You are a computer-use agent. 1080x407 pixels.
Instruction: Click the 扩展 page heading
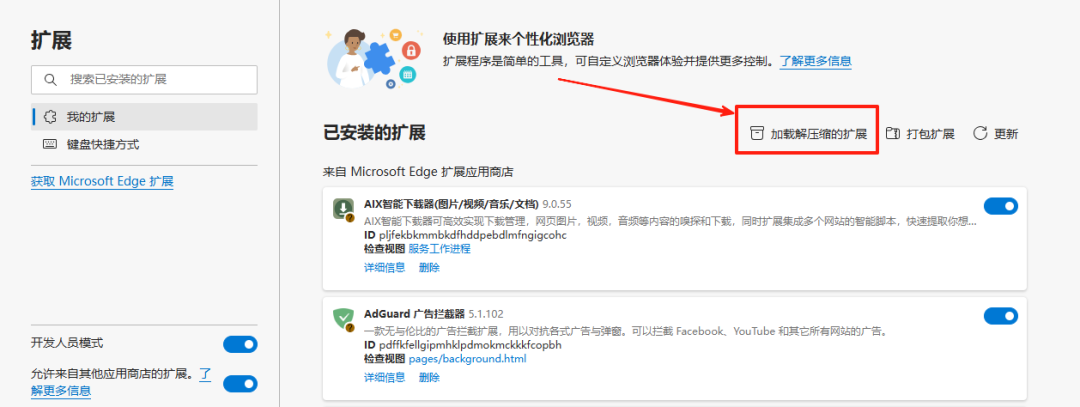(x=52, y=41)
